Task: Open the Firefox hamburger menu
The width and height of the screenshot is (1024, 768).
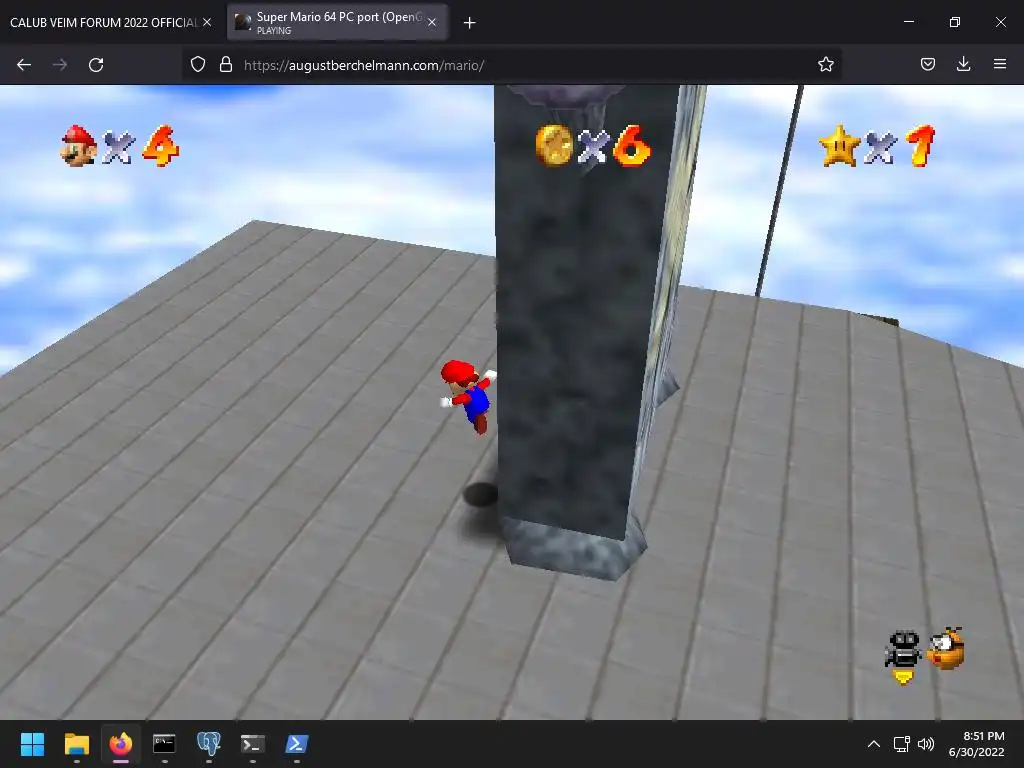Action: pos(1000,64)
